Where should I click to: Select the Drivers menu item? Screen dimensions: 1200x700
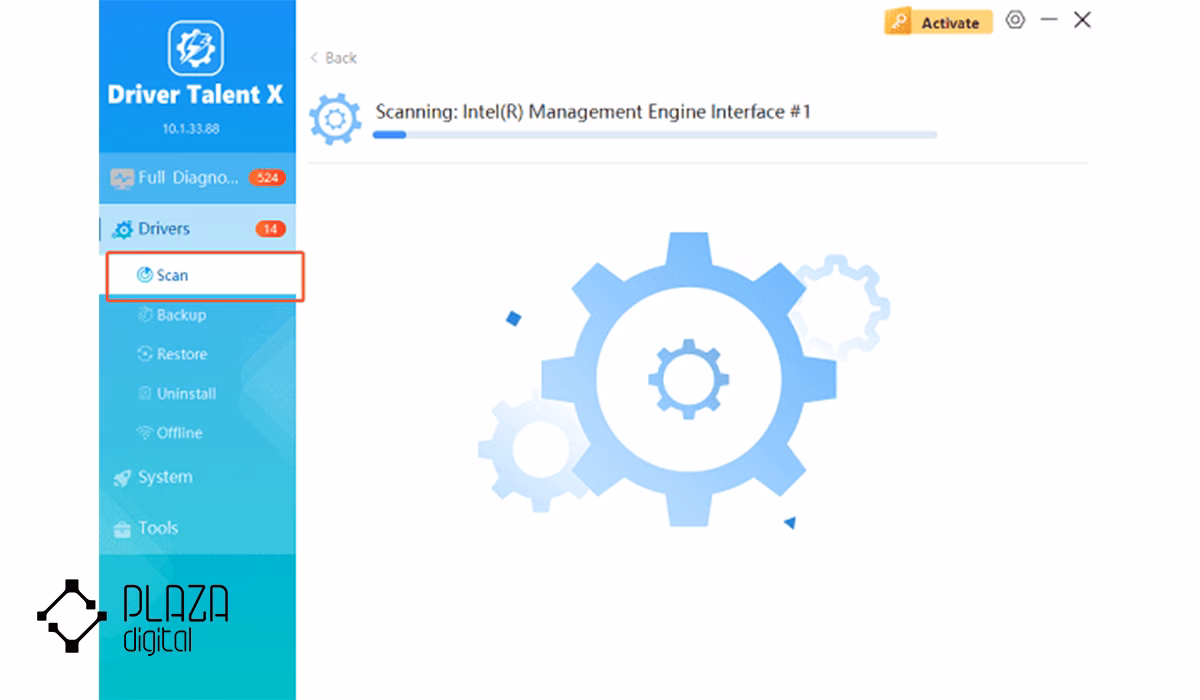(197, 229)
